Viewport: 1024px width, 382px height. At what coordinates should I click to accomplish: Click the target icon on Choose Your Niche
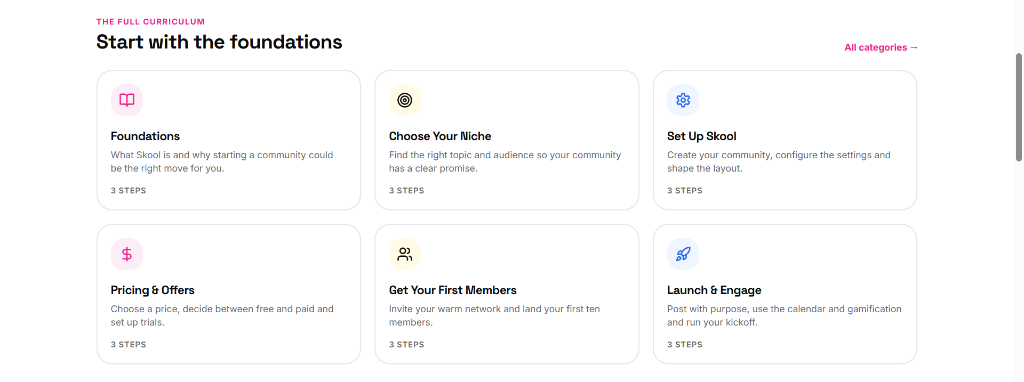[405, 100]
